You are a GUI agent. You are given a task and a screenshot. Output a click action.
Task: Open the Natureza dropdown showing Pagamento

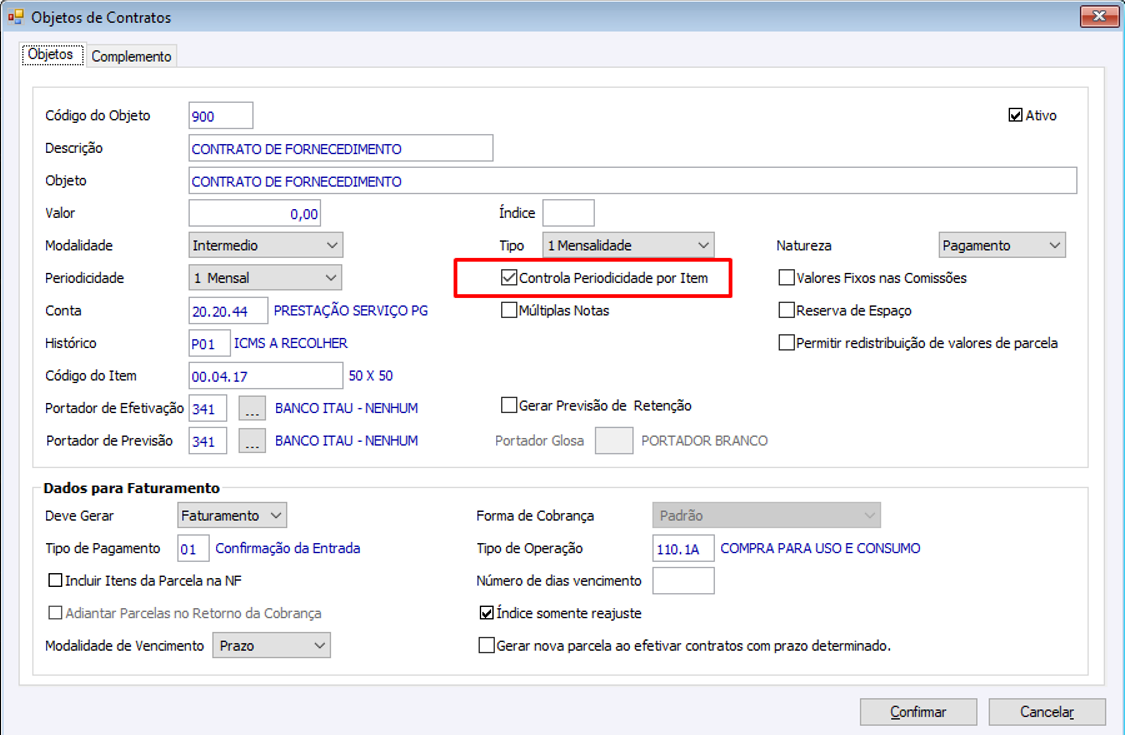click(1002, 245)
